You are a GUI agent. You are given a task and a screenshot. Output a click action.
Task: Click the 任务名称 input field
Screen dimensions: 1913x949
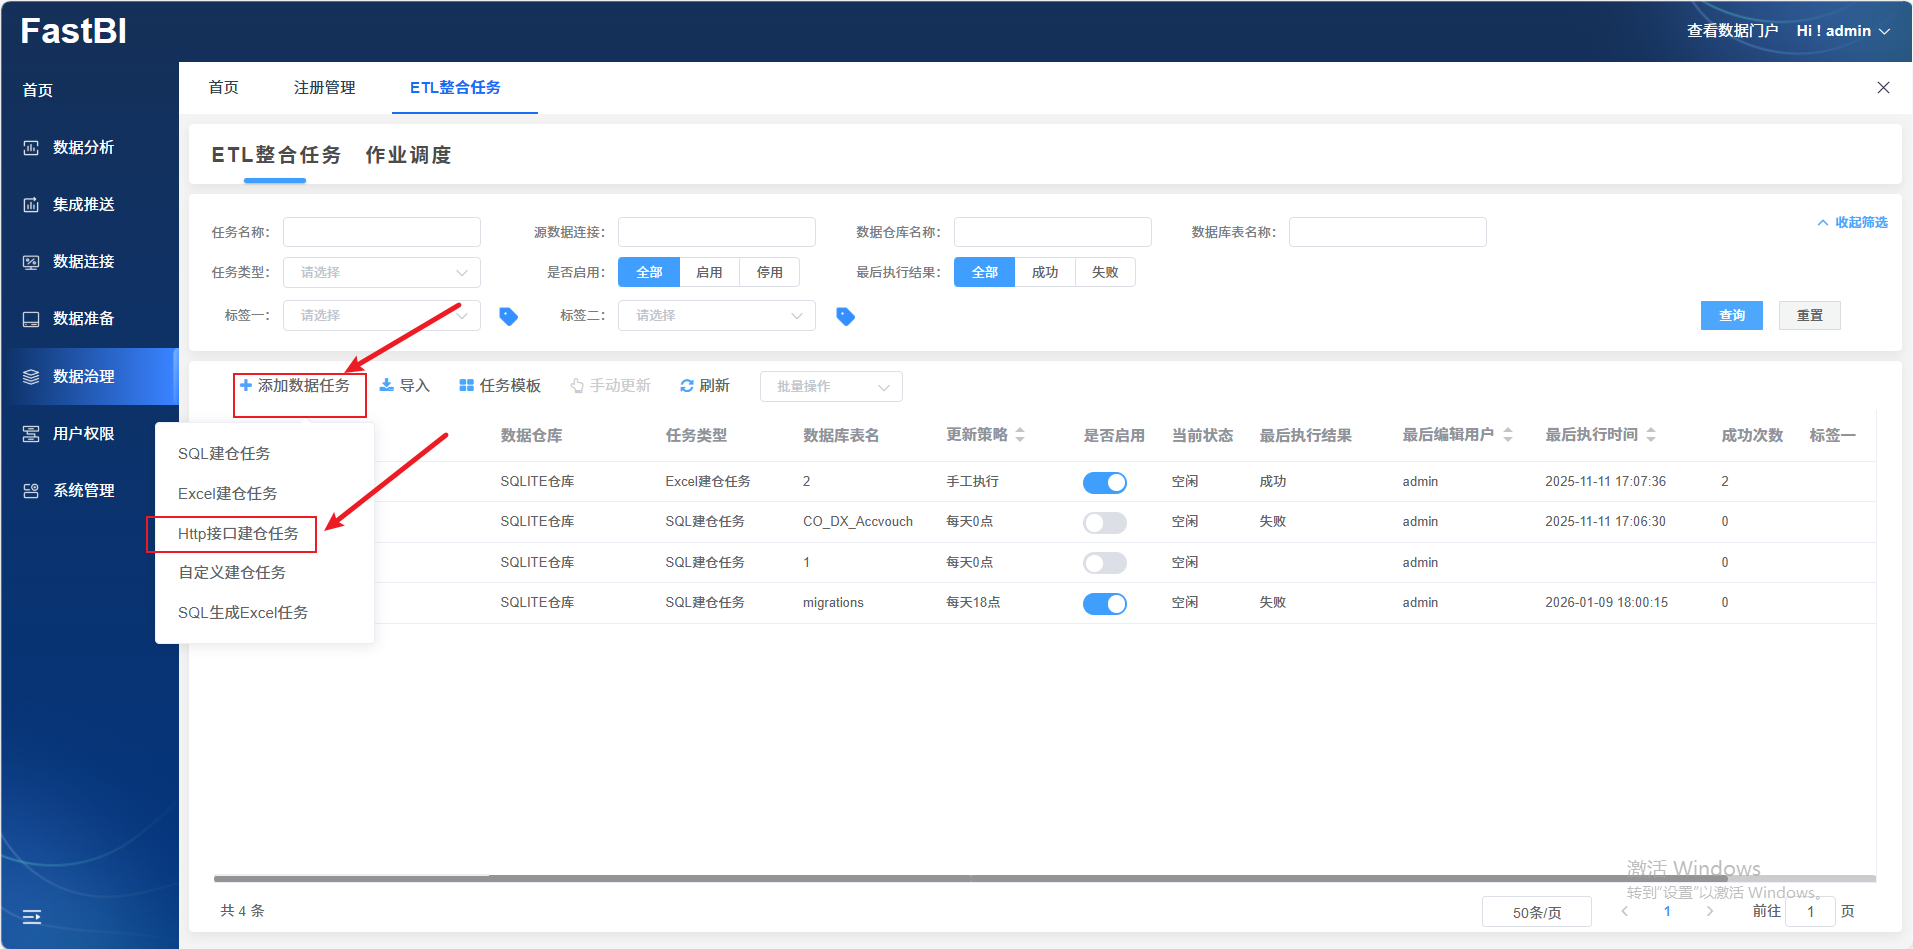click(381, 232)
